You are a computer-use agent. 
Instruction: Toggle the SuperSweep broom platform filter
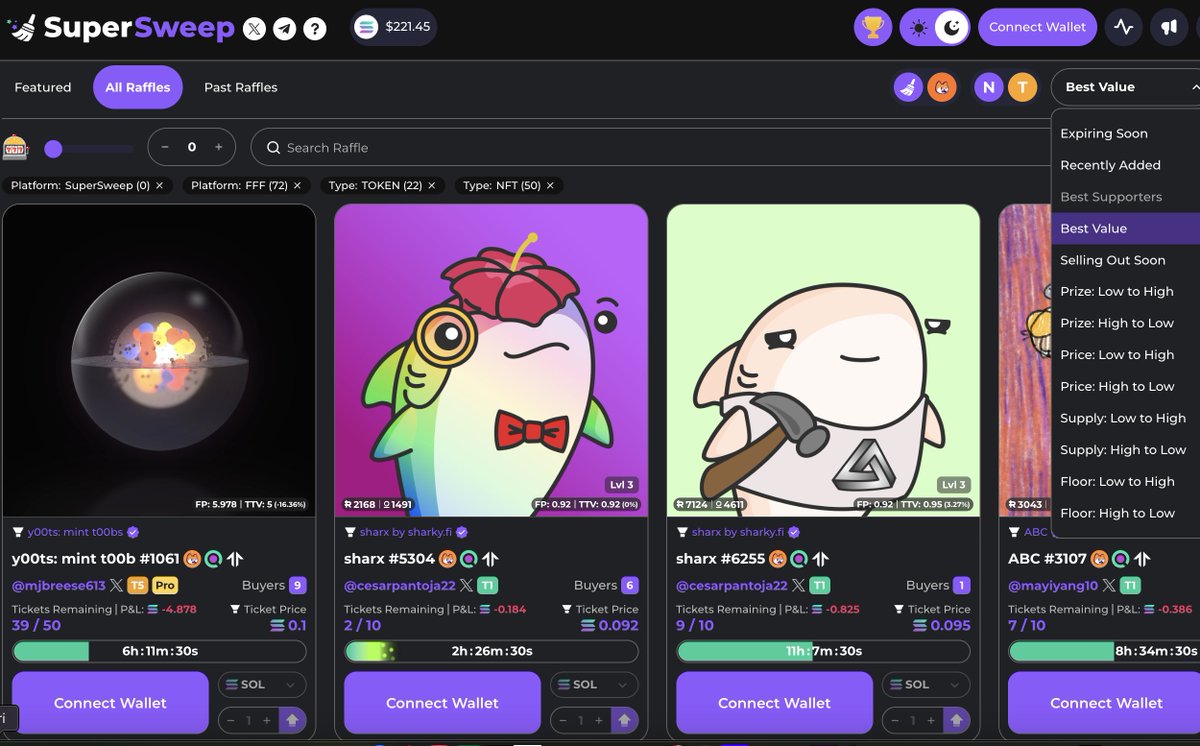(908, 87)
